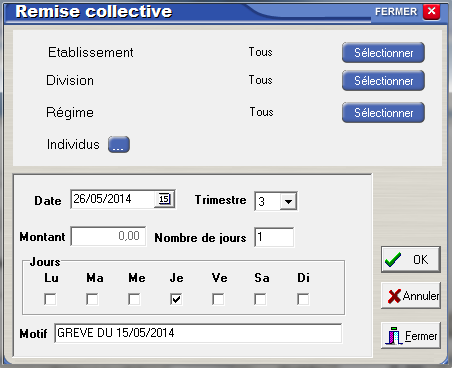This screenshot has width=452, height=368.
Task: Tick the Sa (Saturday) checkbox
Action: (x=260, y=299)
